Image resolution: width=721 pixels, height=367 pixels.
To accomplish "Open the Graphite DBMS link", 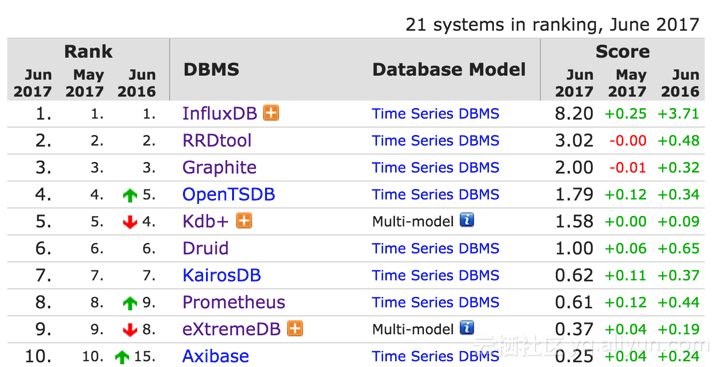I will (219, 168).
